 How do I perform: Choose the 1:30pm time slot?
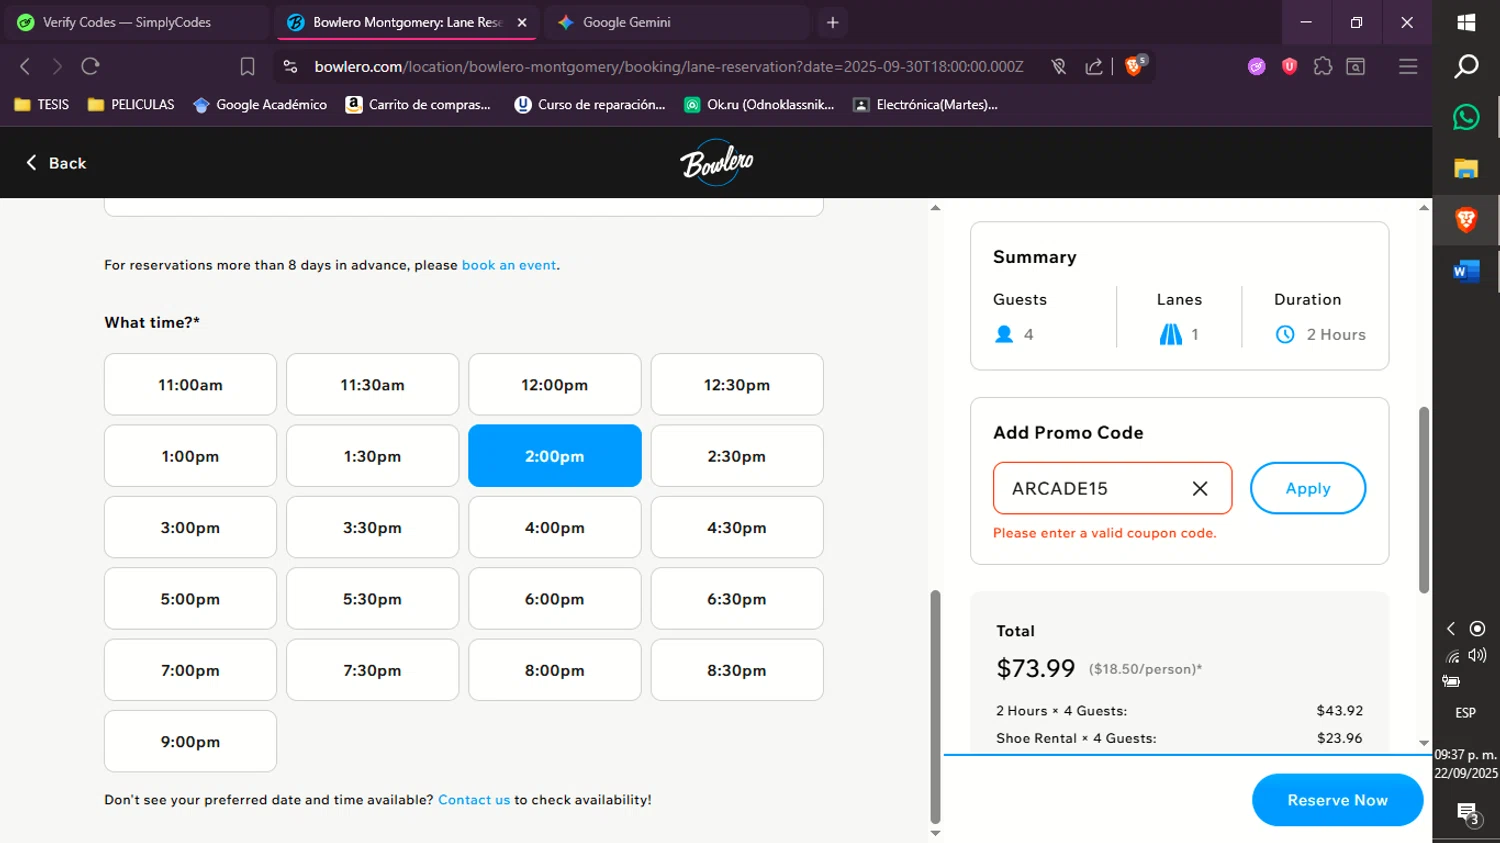pos(372,456)
